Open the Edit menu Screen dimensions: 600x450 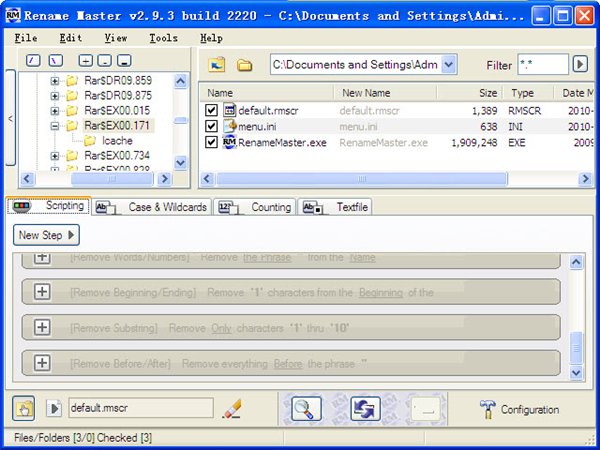(71, 38)
